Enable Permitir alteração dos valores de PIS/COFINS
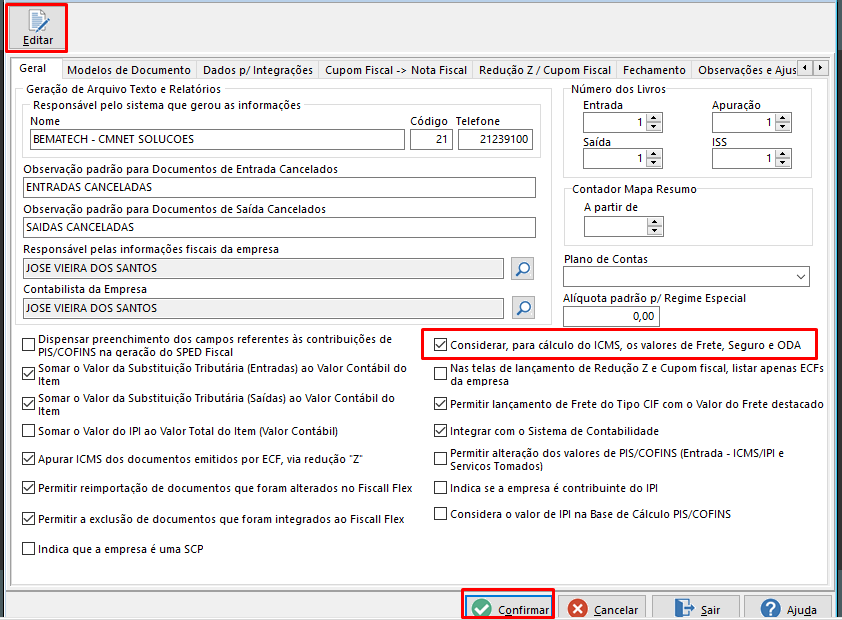The height and width of the screenshot is (620, 842). [x=440, y=458]
